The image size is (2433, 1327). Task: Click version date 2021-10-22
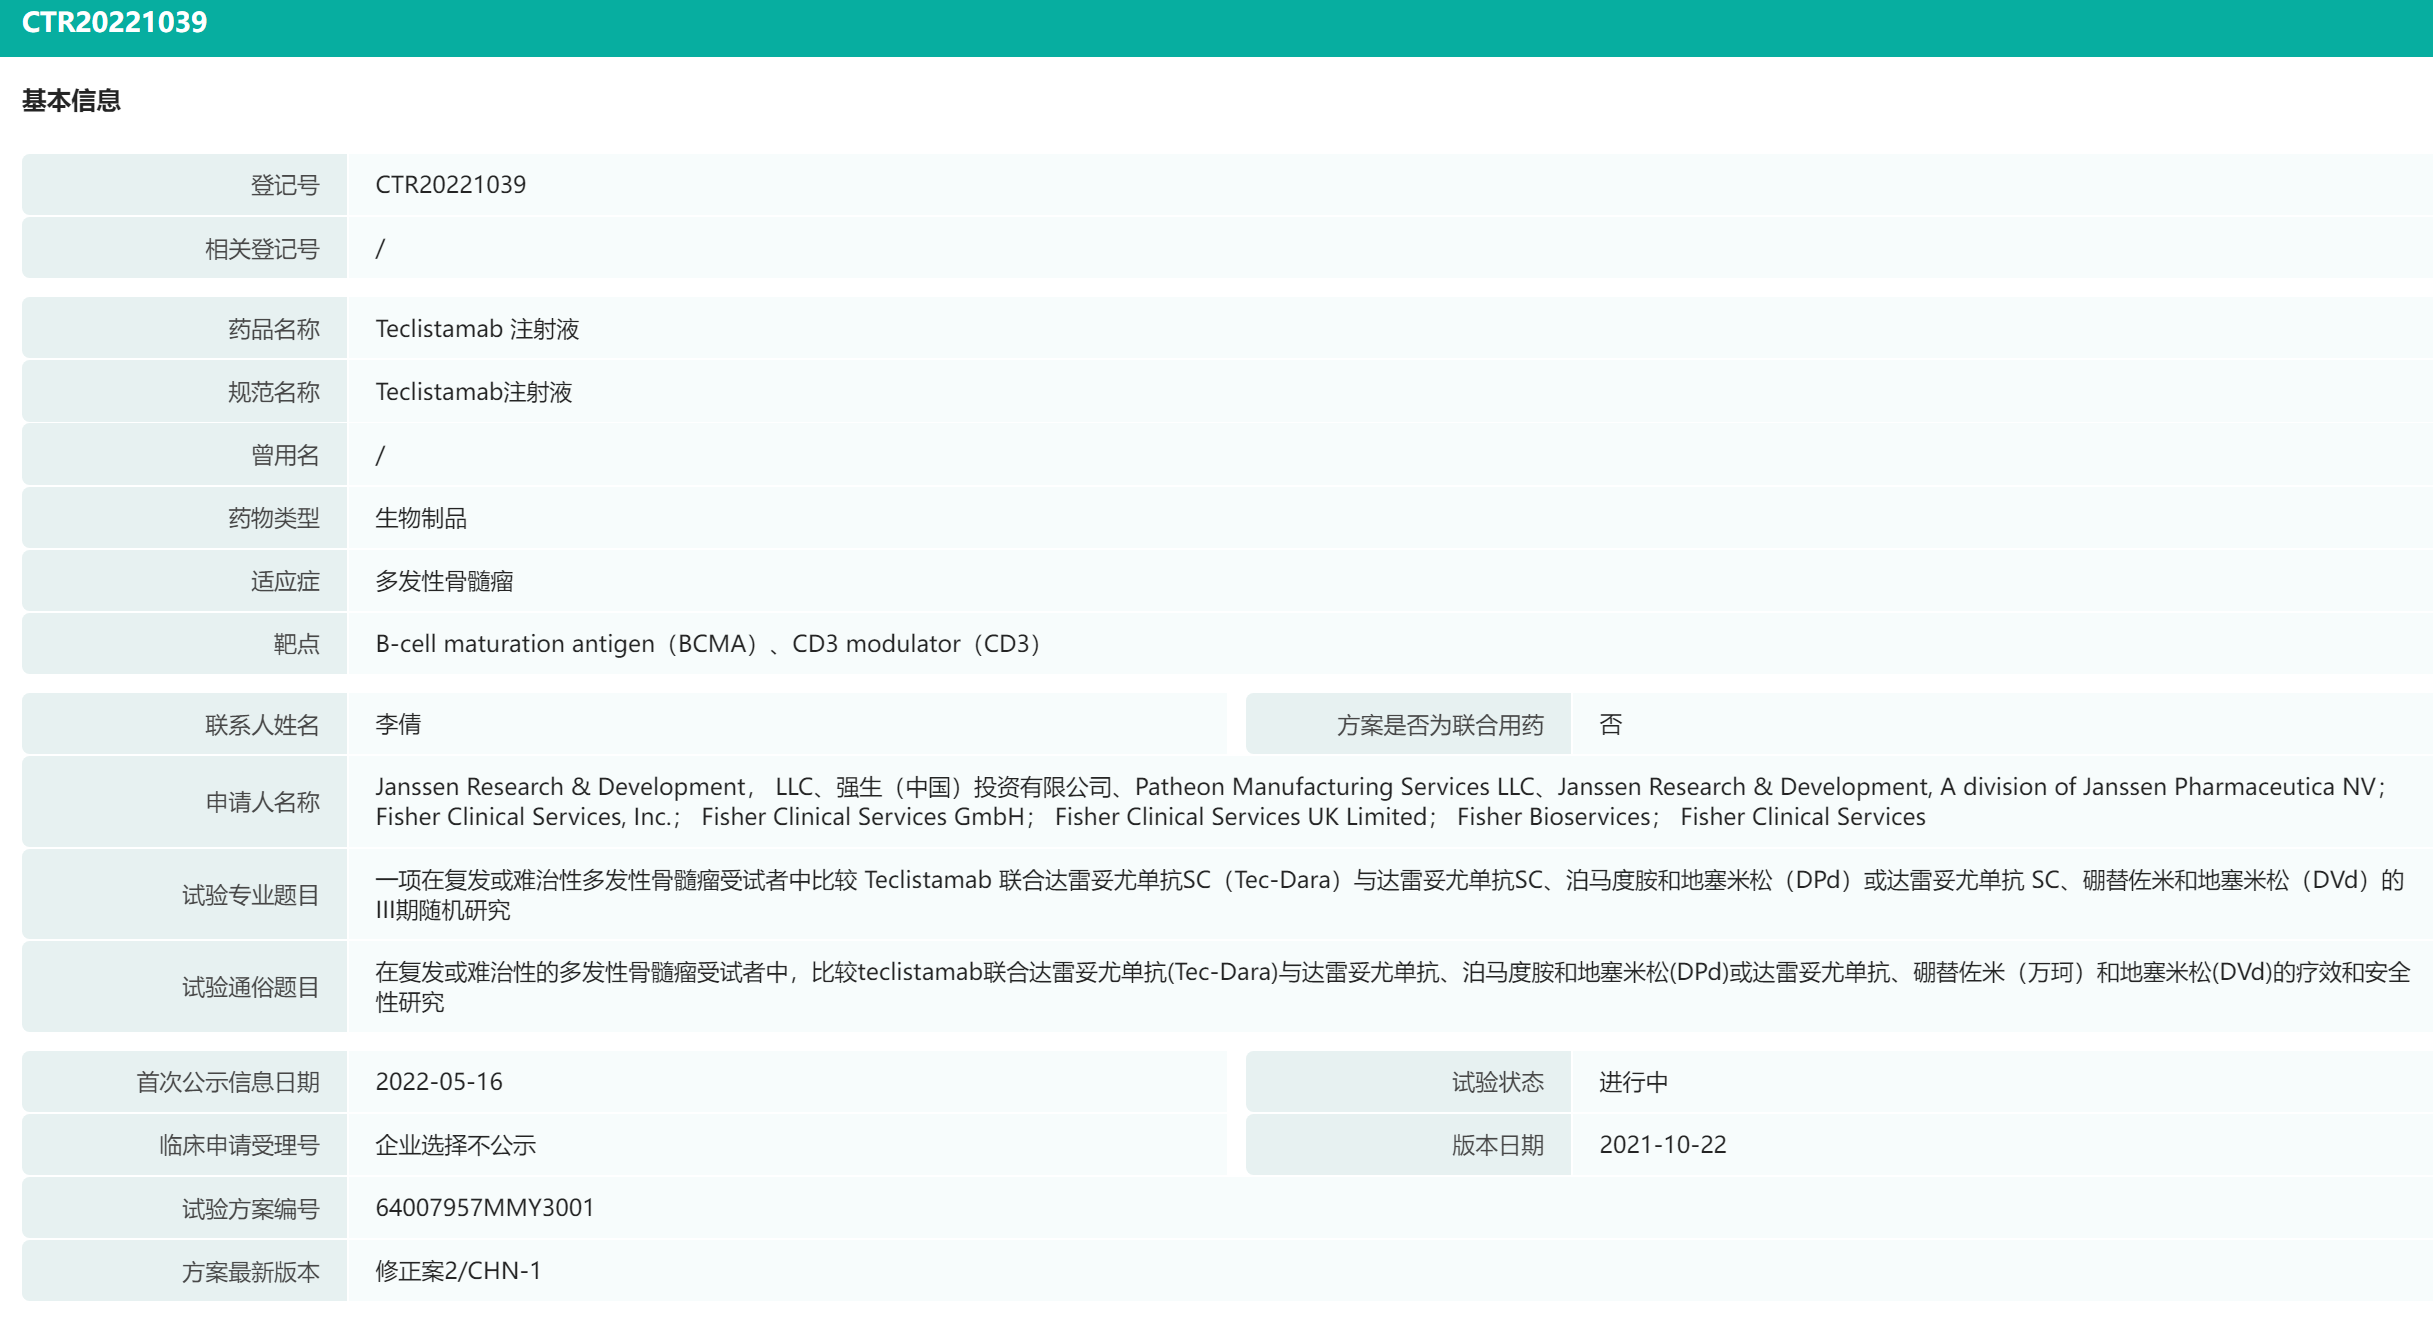(1662, 1145)
